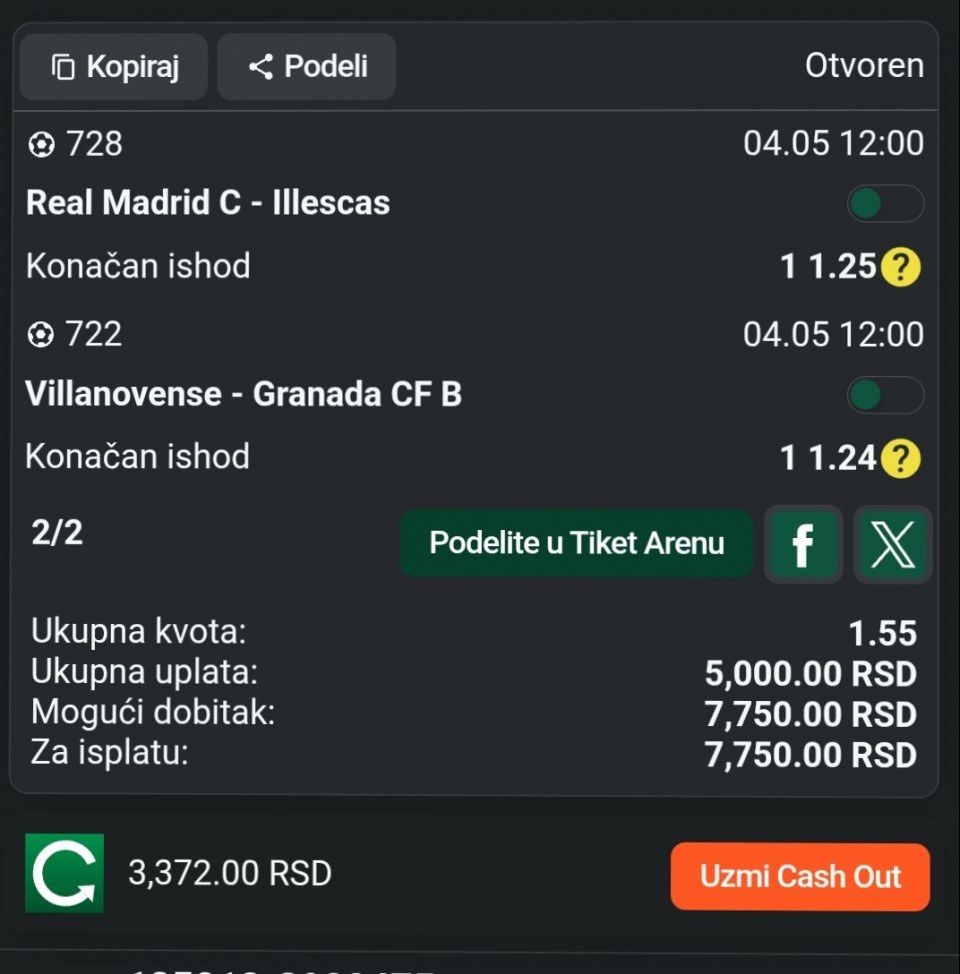Toggle switch for Villanovense - Granada CF B
Image resolution: width=960 pixels, height=974 pixels.
click(885, 394)
